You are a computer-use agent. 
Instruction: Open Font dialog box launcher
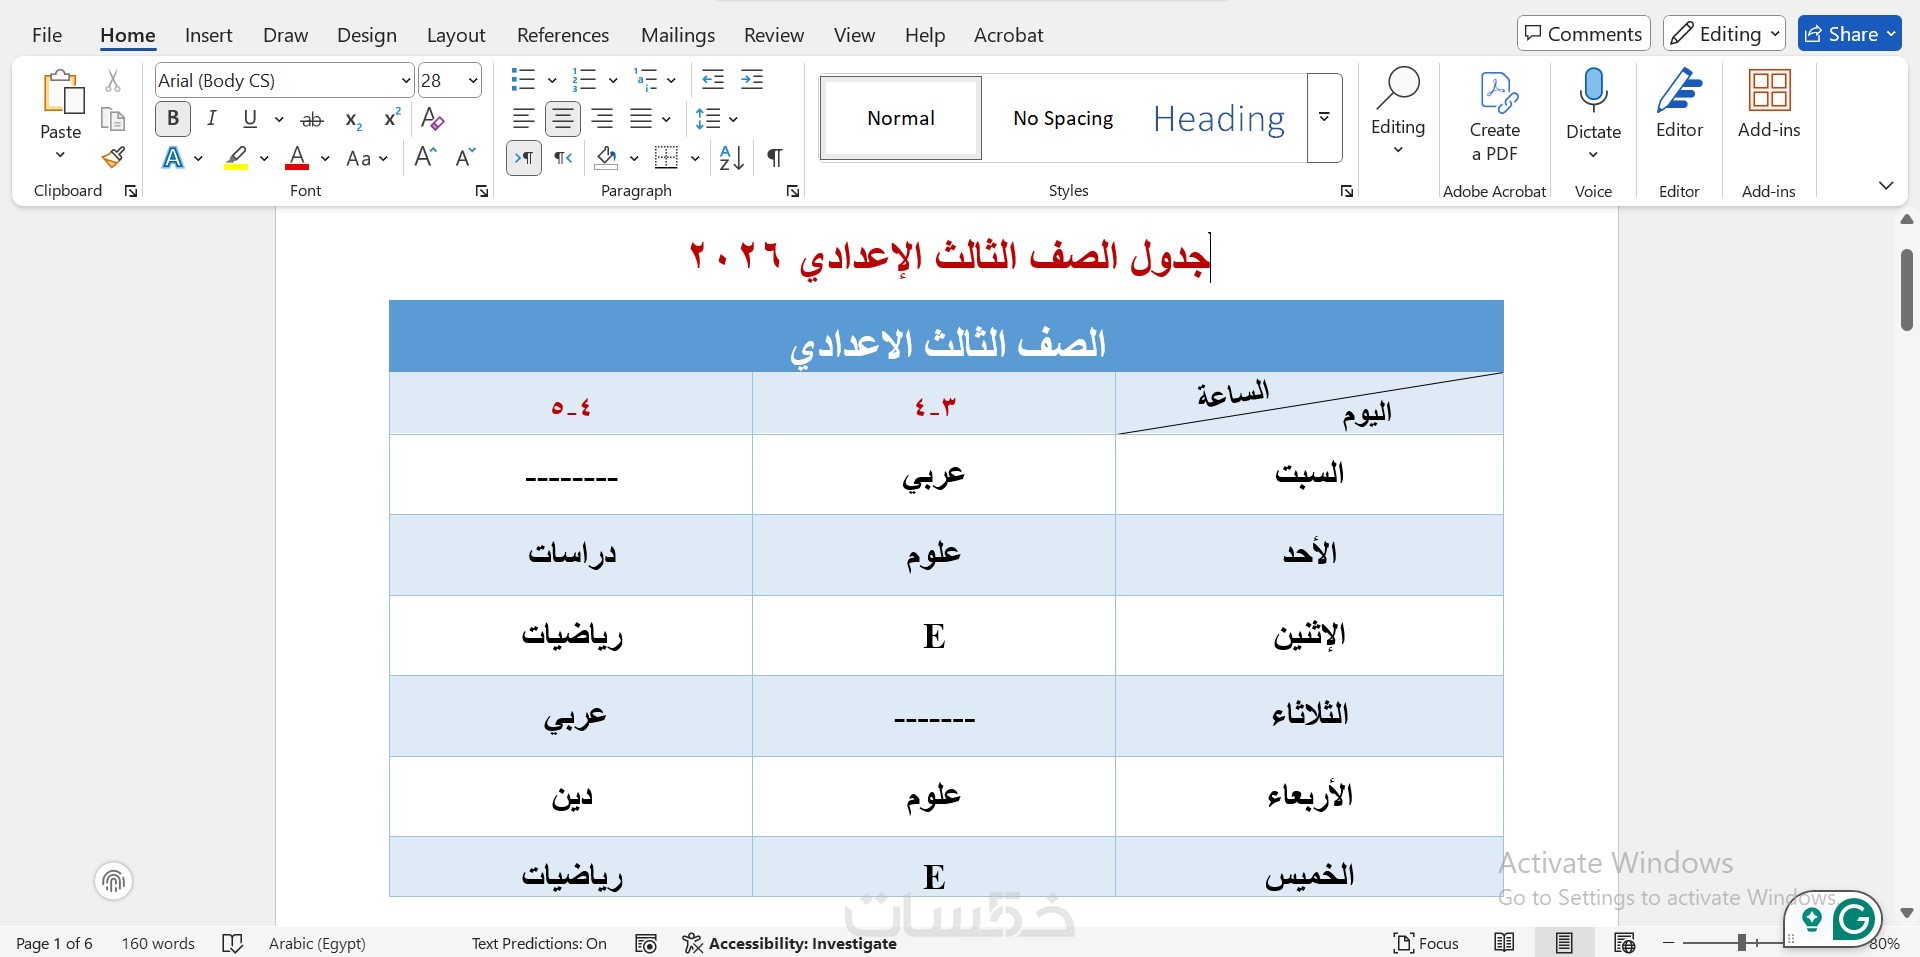click(x=482, y=191)
